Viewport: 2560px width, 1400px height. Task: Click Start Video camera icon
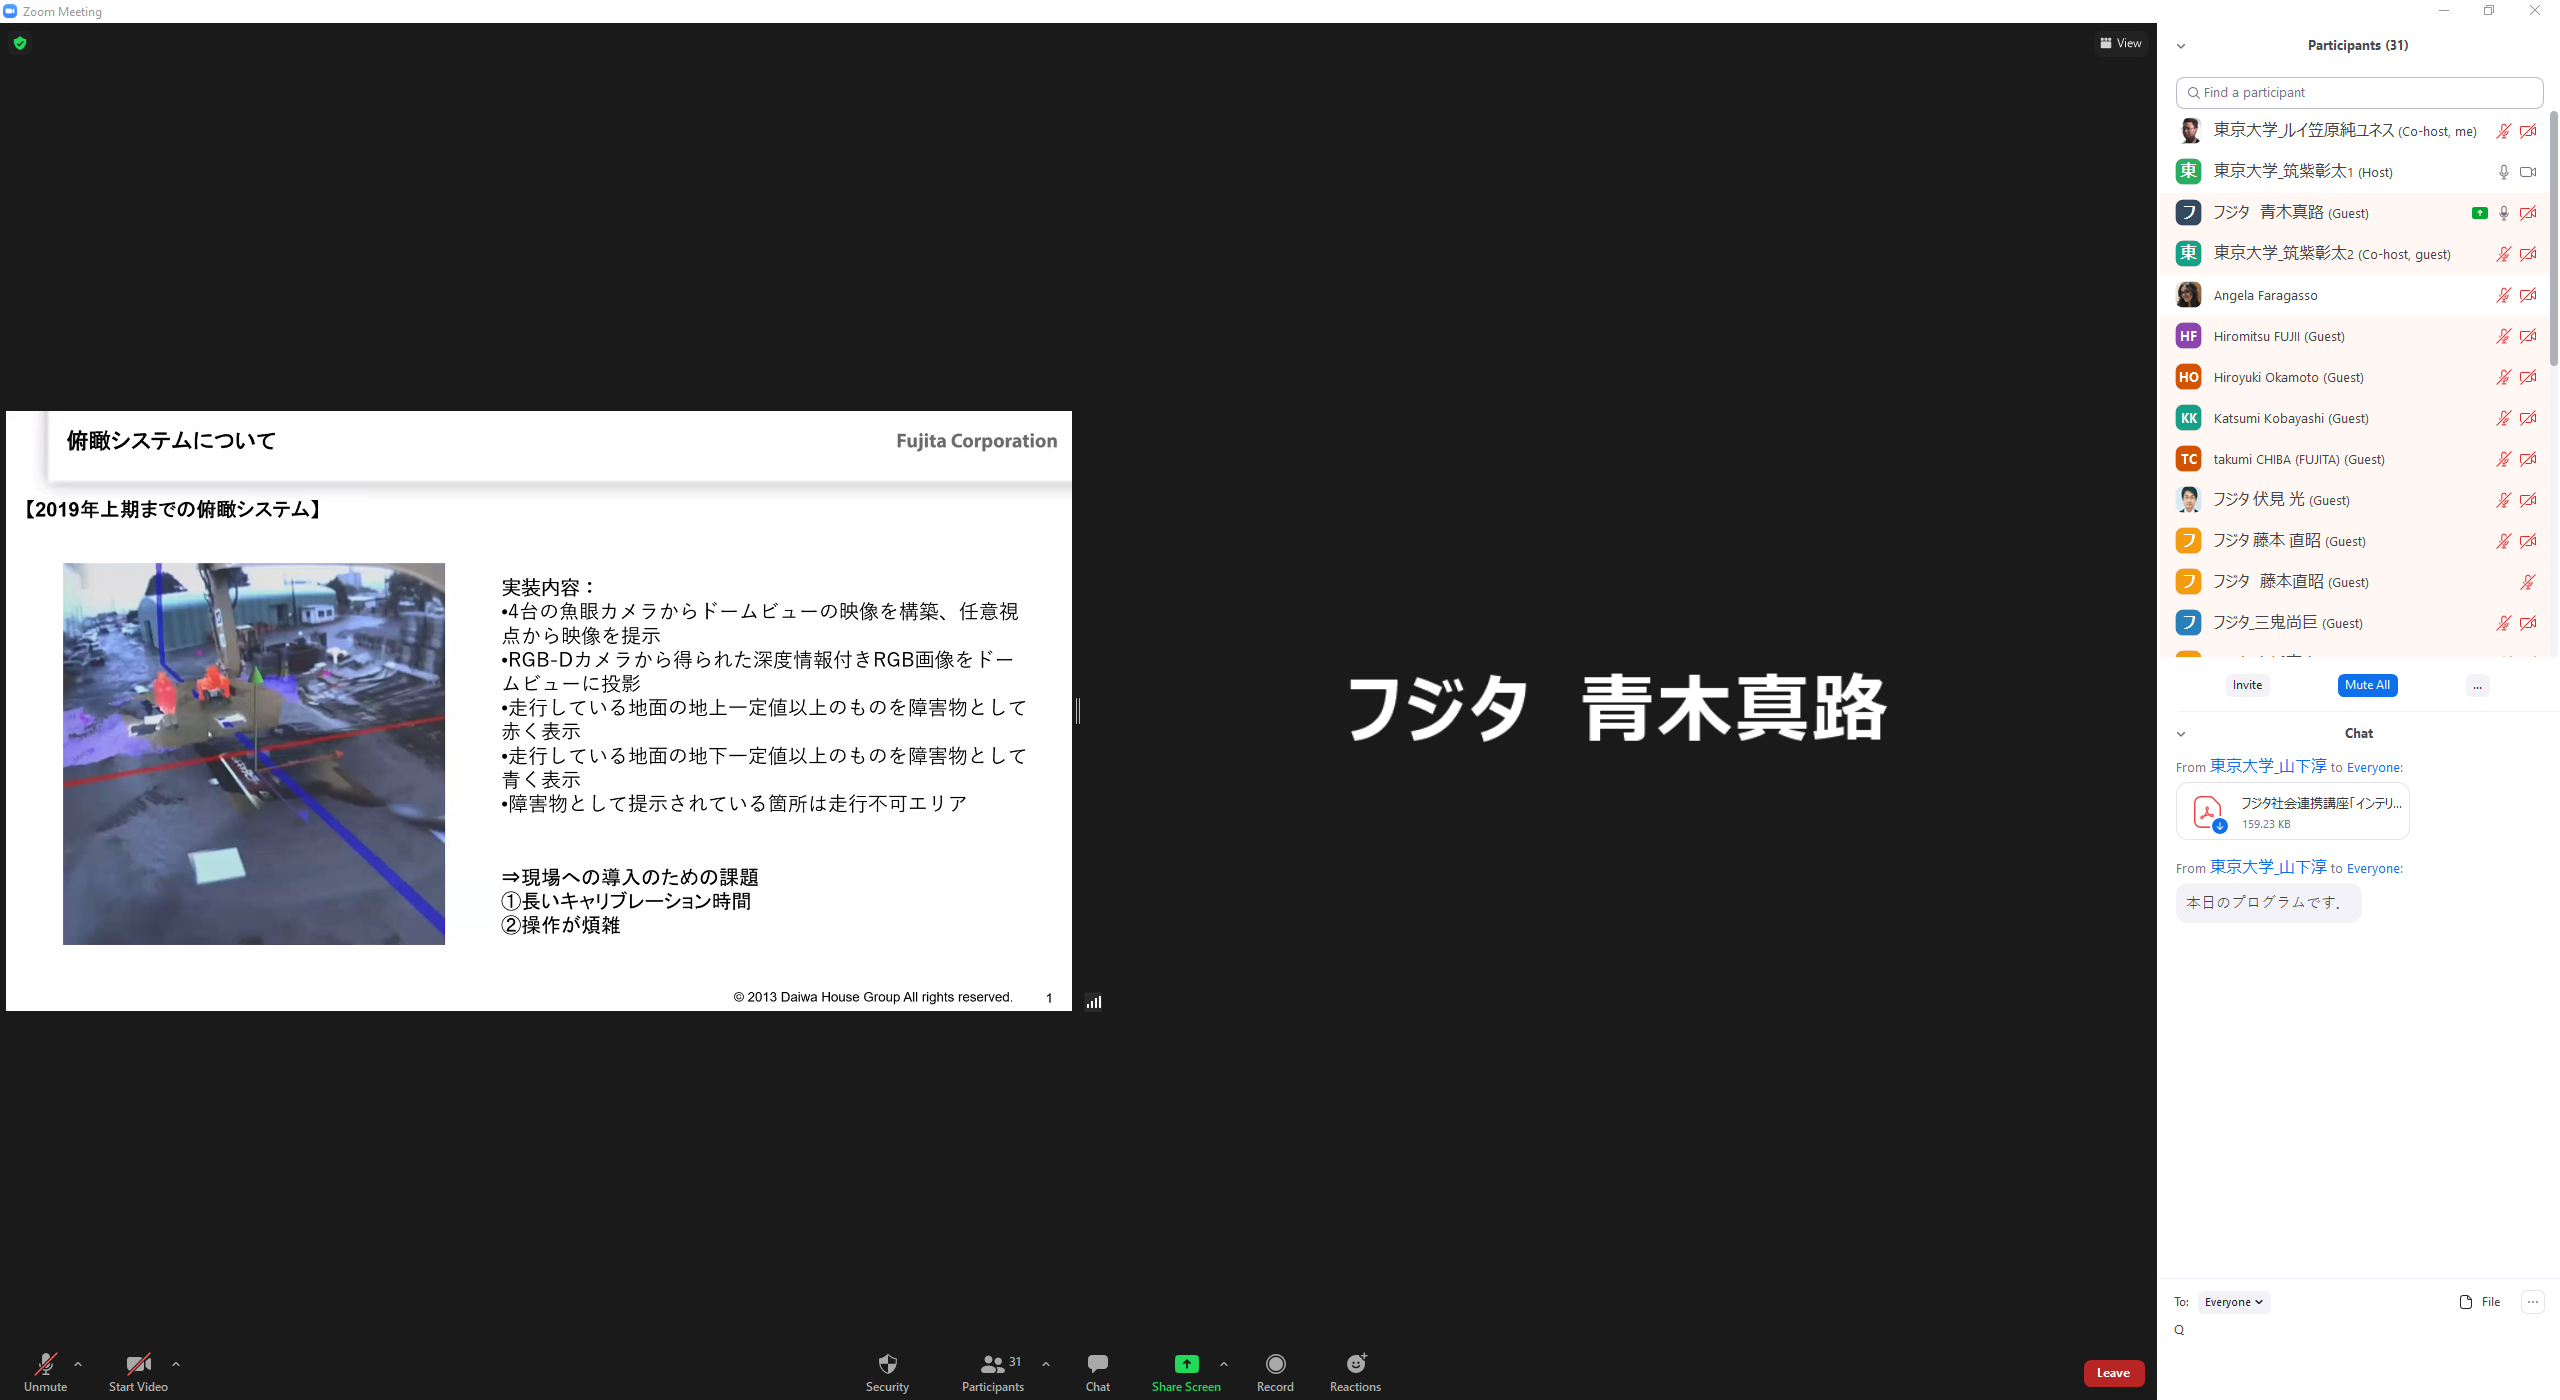point(138,1363)
